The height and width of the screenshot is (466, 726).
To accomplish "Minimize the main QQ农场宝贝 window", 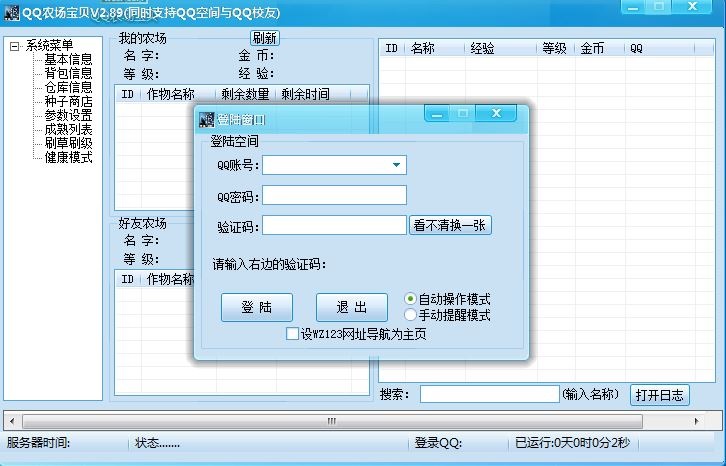I will (634, 6).
